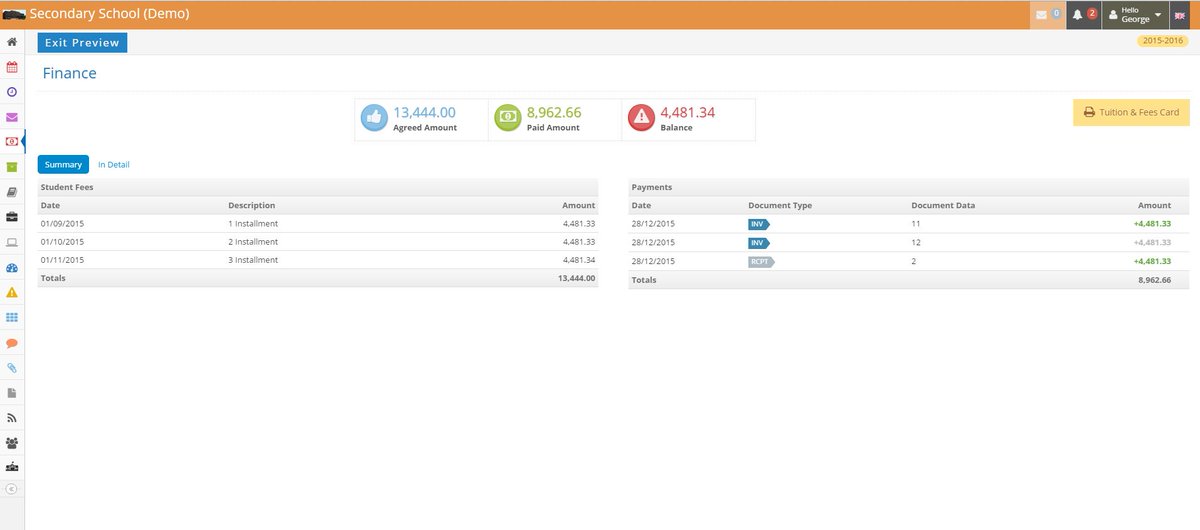The height and width of the screenshot is (530, 1200).
Task: Click the 2015-2016 academic year badge
Action: point(1161,40)
